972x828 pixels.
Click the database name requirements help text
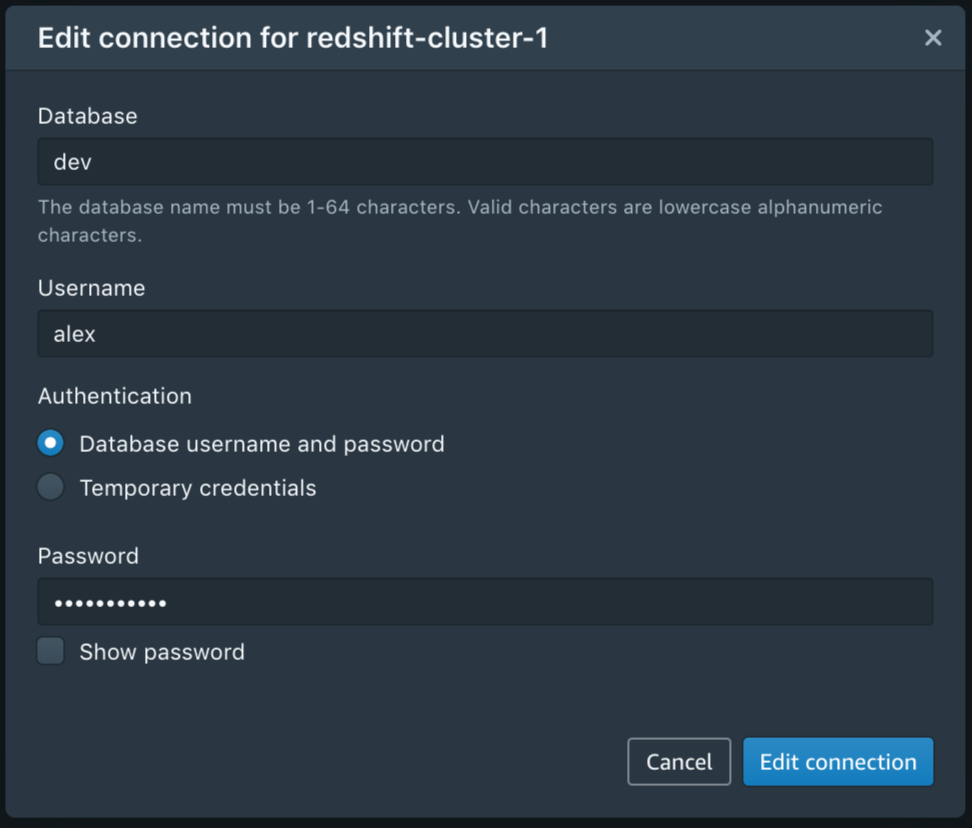(460, 221)
